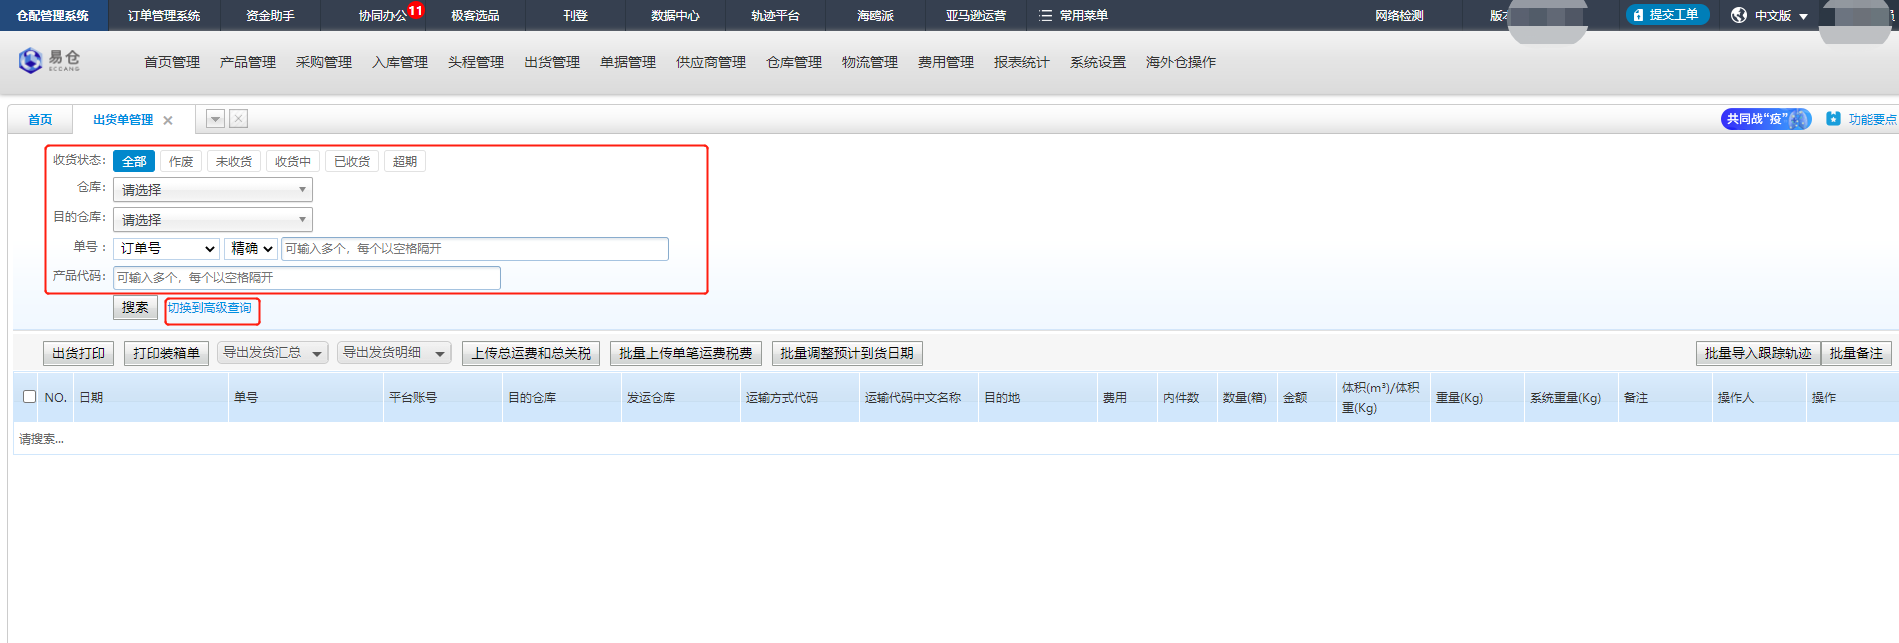Expand the 导出发货明细 dropdown
The image size is (1899, 643).
click(x=394, y=353)
